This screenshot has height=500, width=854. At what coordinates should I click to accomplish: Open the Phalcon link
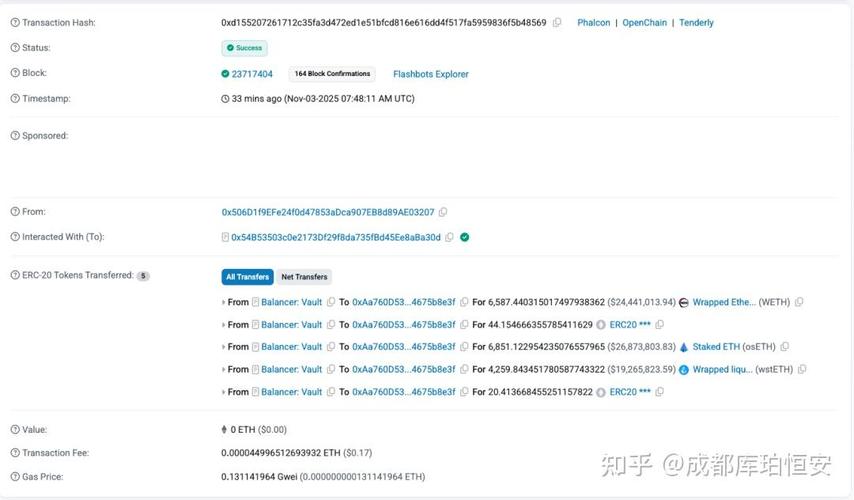593,22
